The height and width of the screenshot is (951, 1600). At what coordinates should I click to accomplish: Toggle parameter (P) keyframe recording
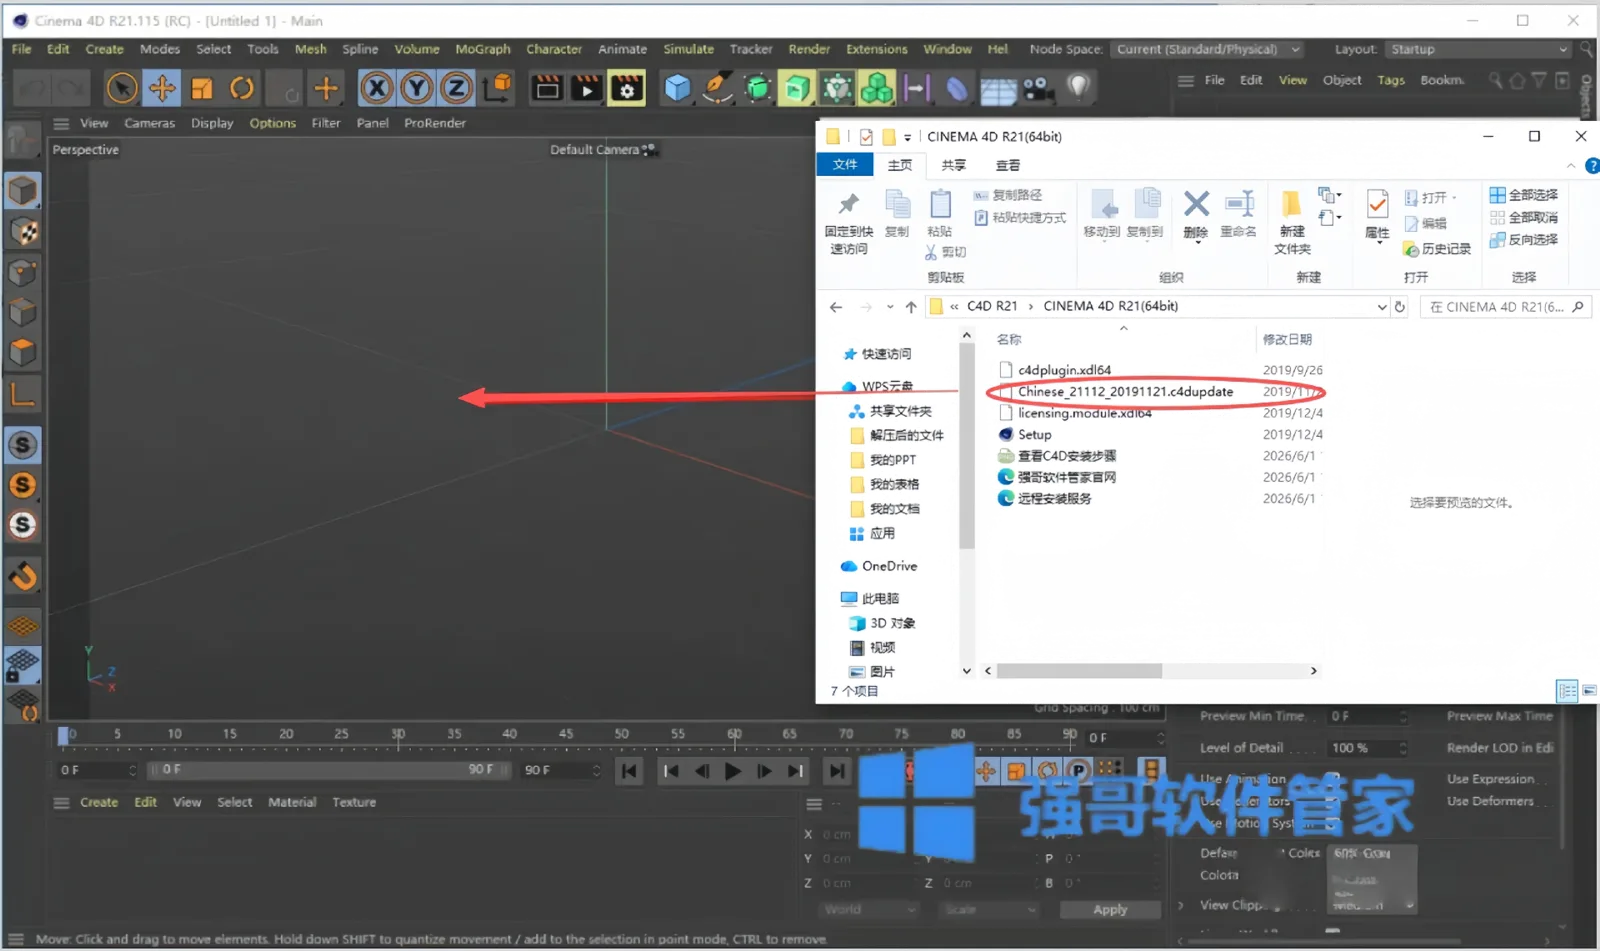click(x=1078, y=770)
